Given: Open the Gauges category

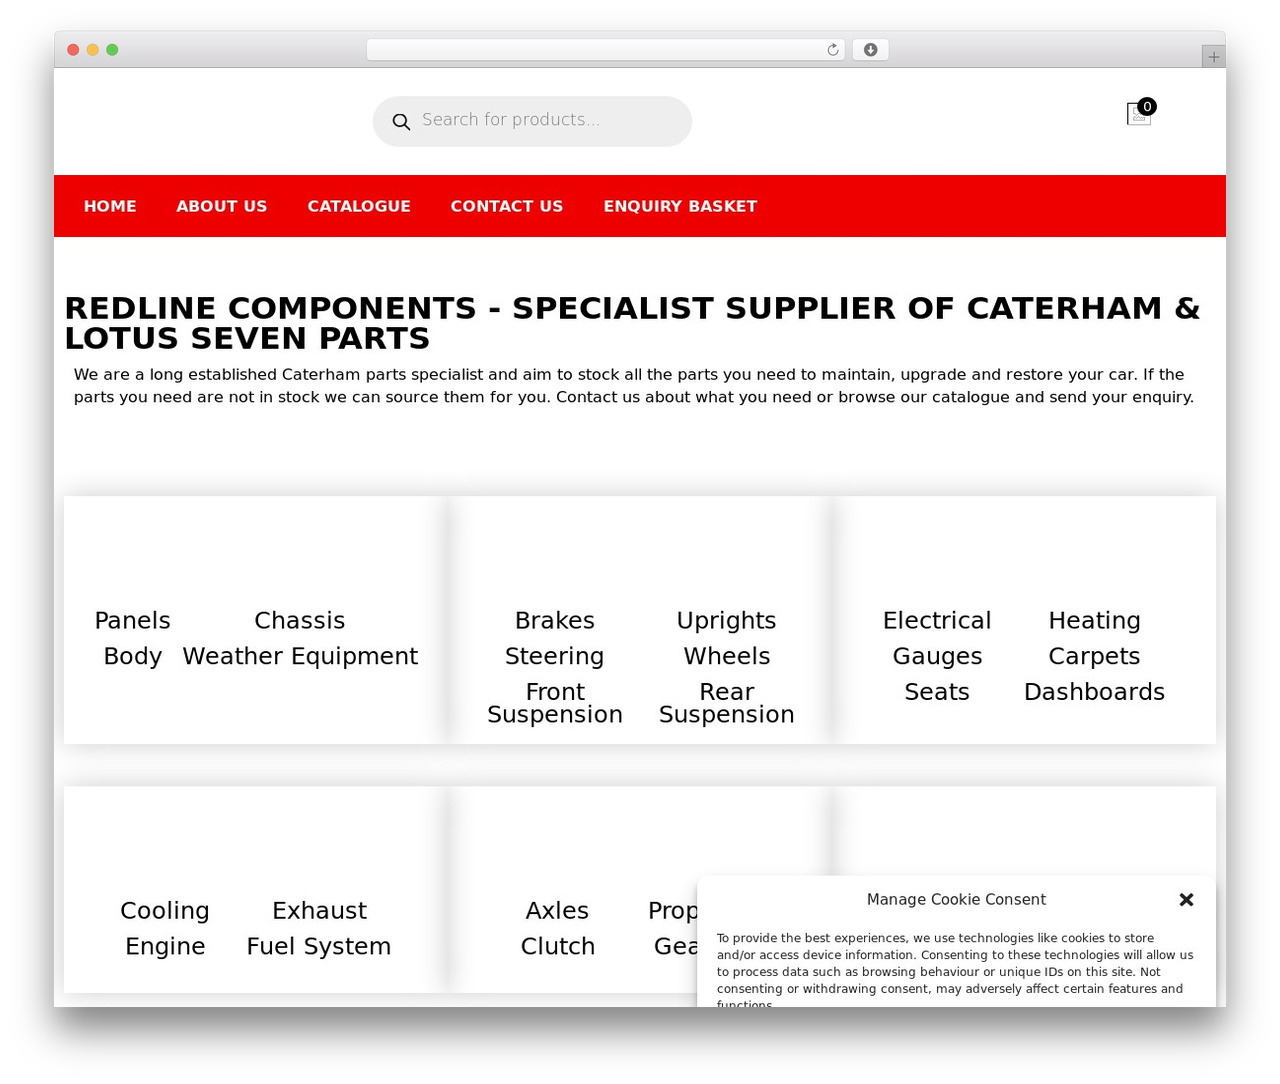Looking at the screenshot, I should [x=937, y=657].
